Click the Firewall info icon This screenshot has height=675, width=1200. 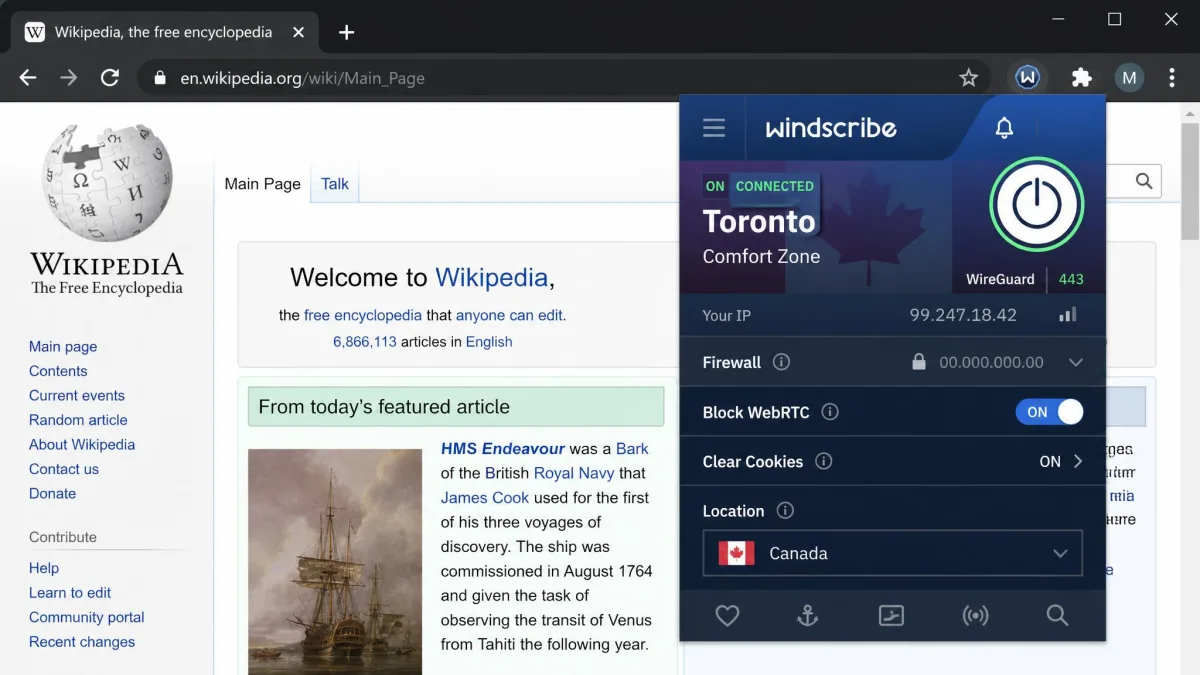[782, 362]
